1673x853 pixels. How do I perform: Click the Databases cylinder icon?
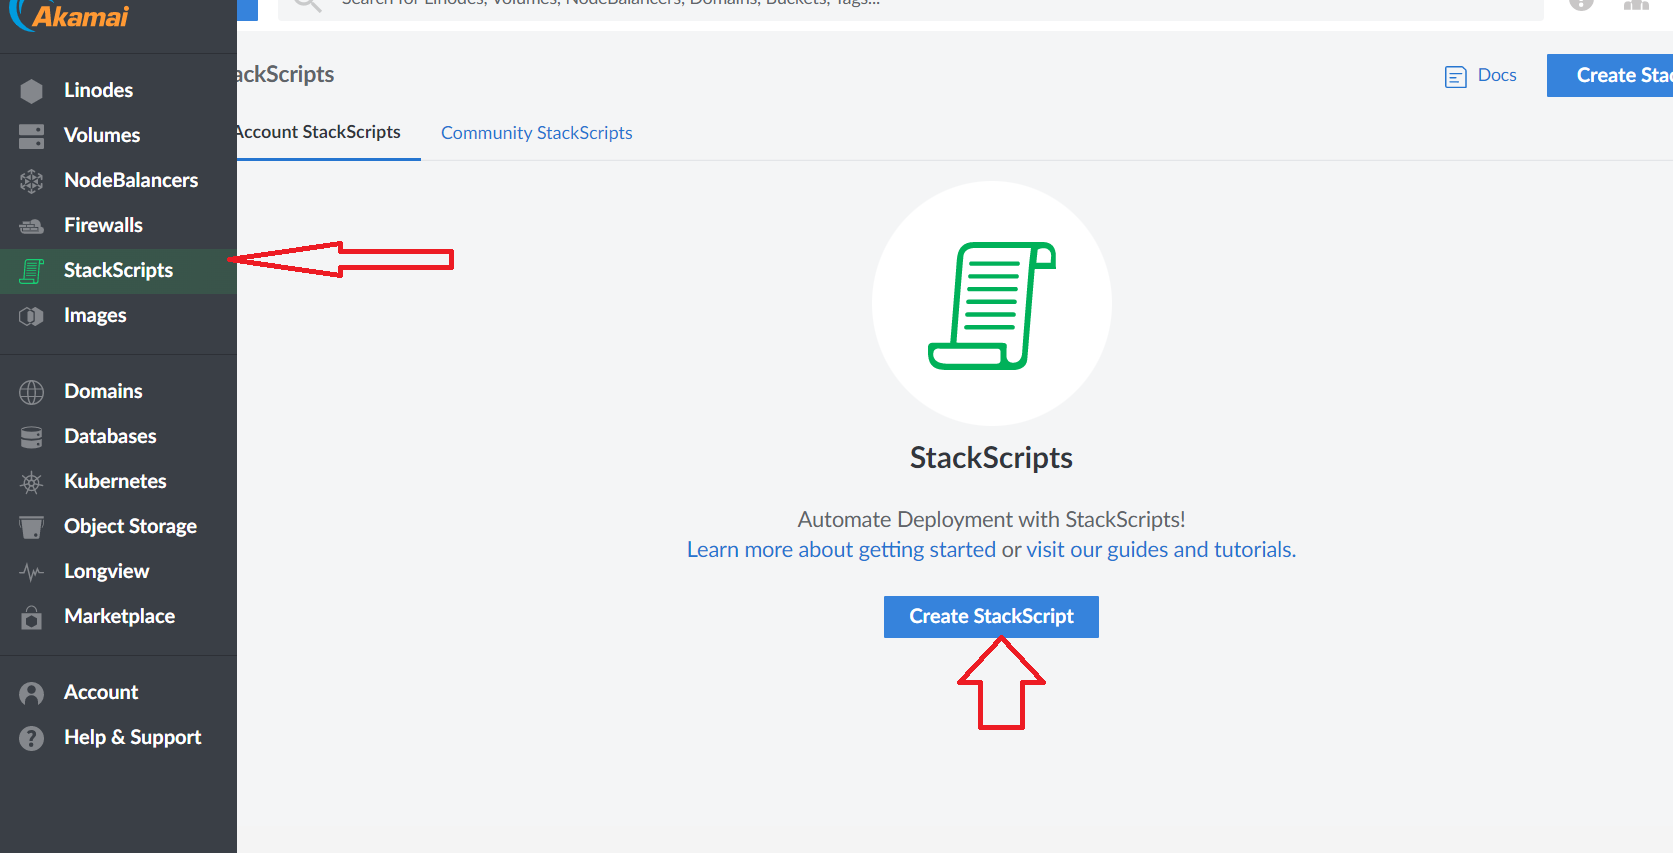(32, 437)
